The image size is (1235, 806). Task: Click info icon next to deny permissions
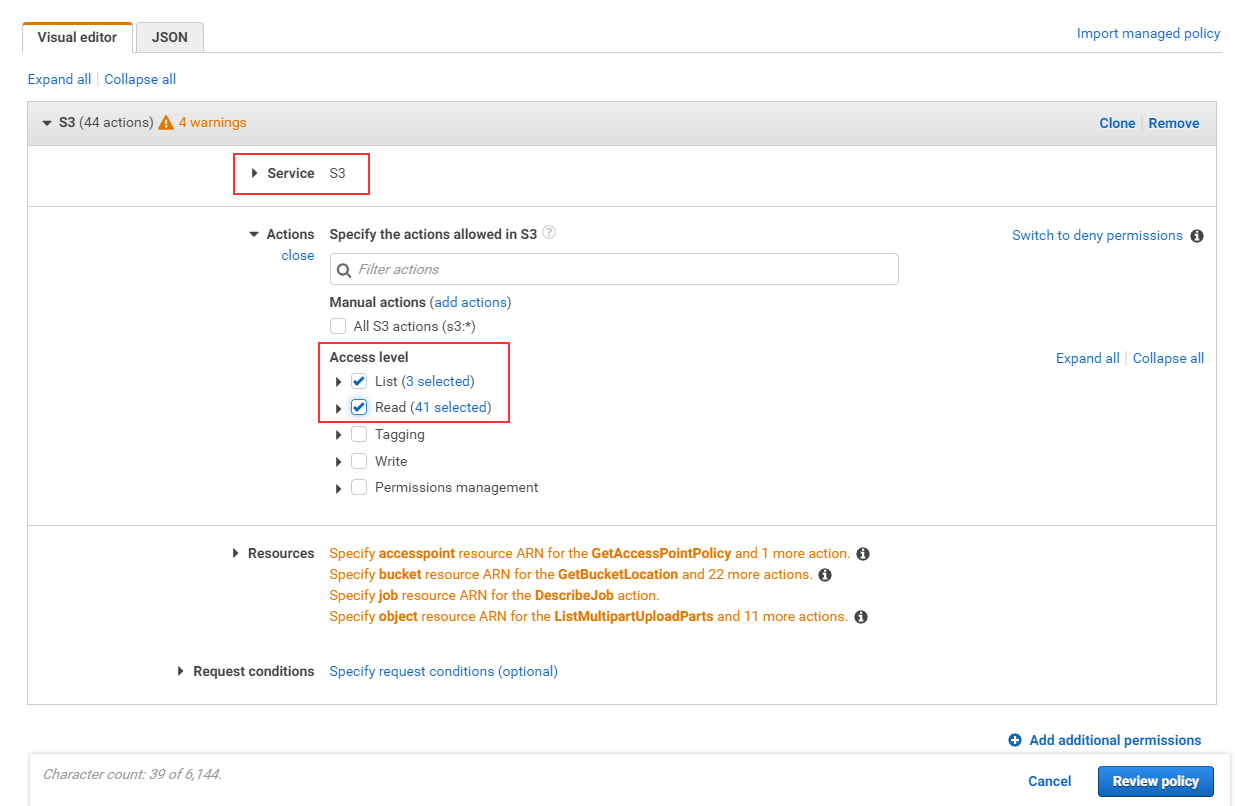(1197, 236)
